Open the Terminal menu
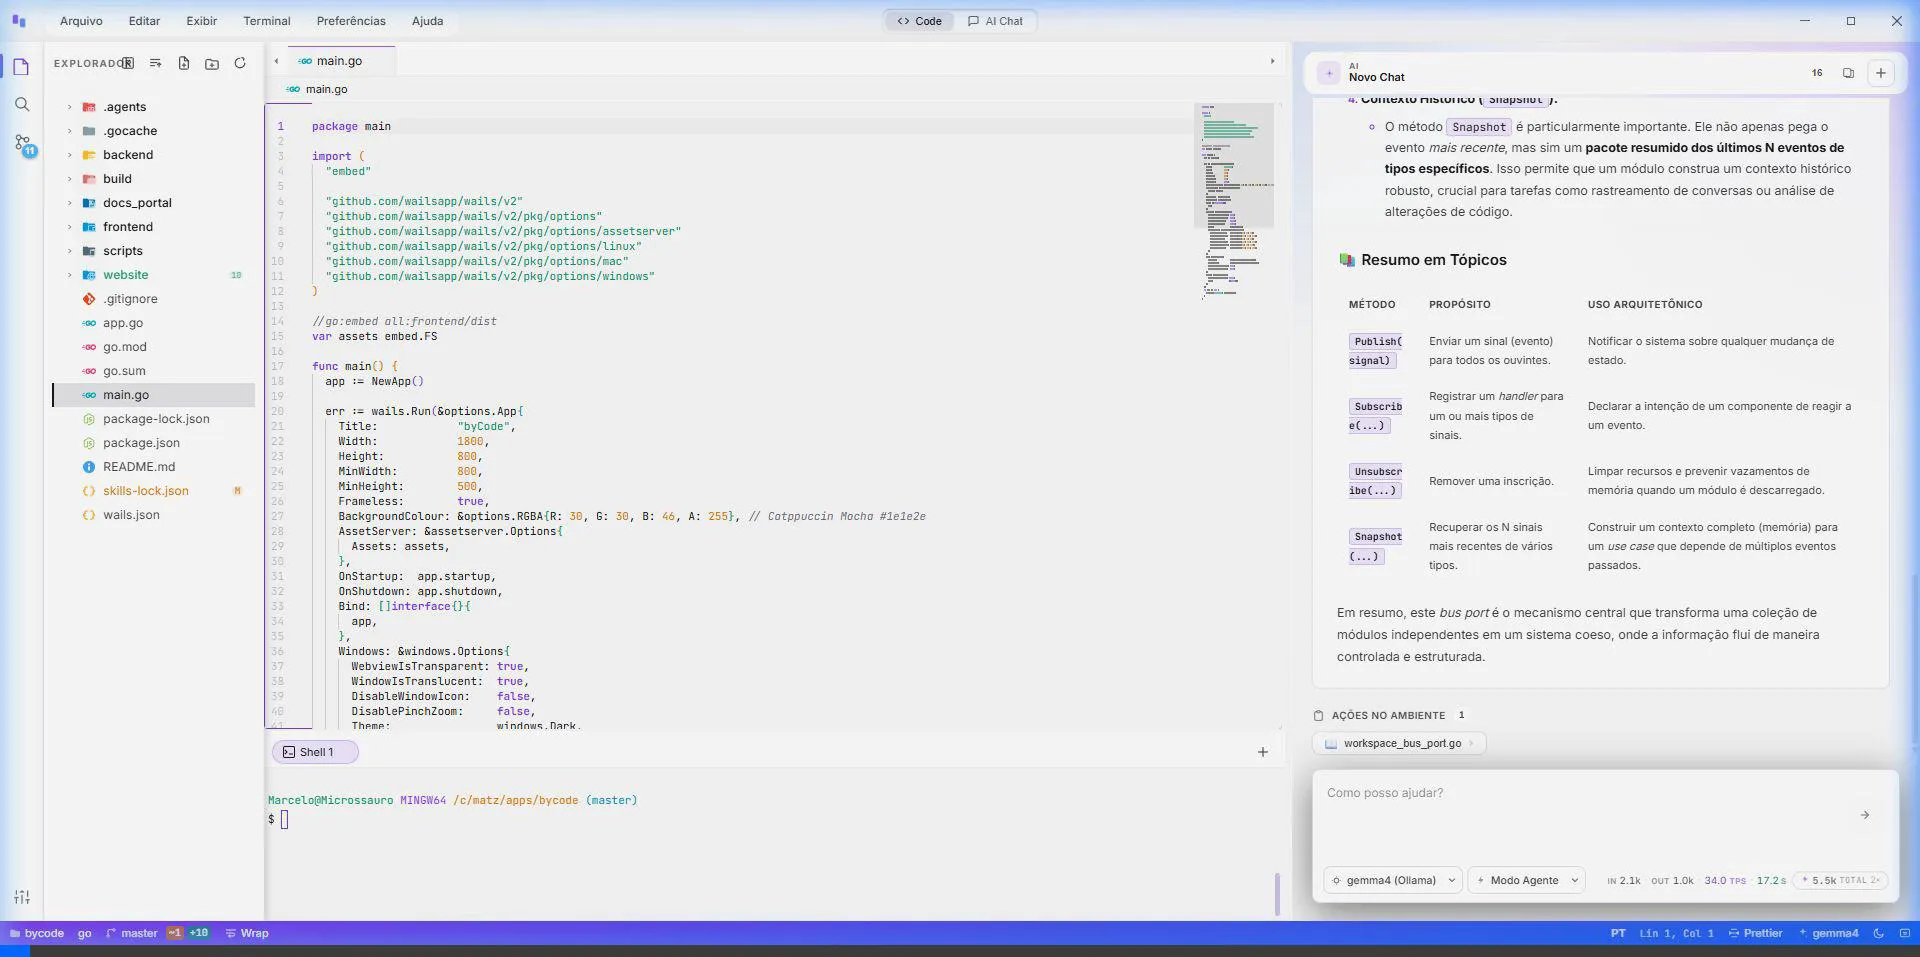 tap(266, 21)
